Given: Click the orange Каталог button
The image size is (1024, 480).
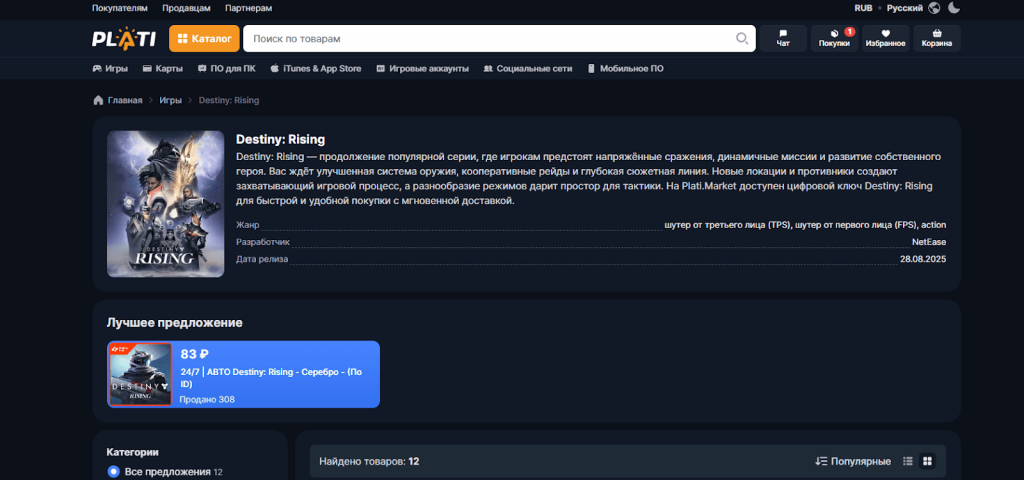Looking at the screenshot, I should pyautogui.click(x=204, y=39).
